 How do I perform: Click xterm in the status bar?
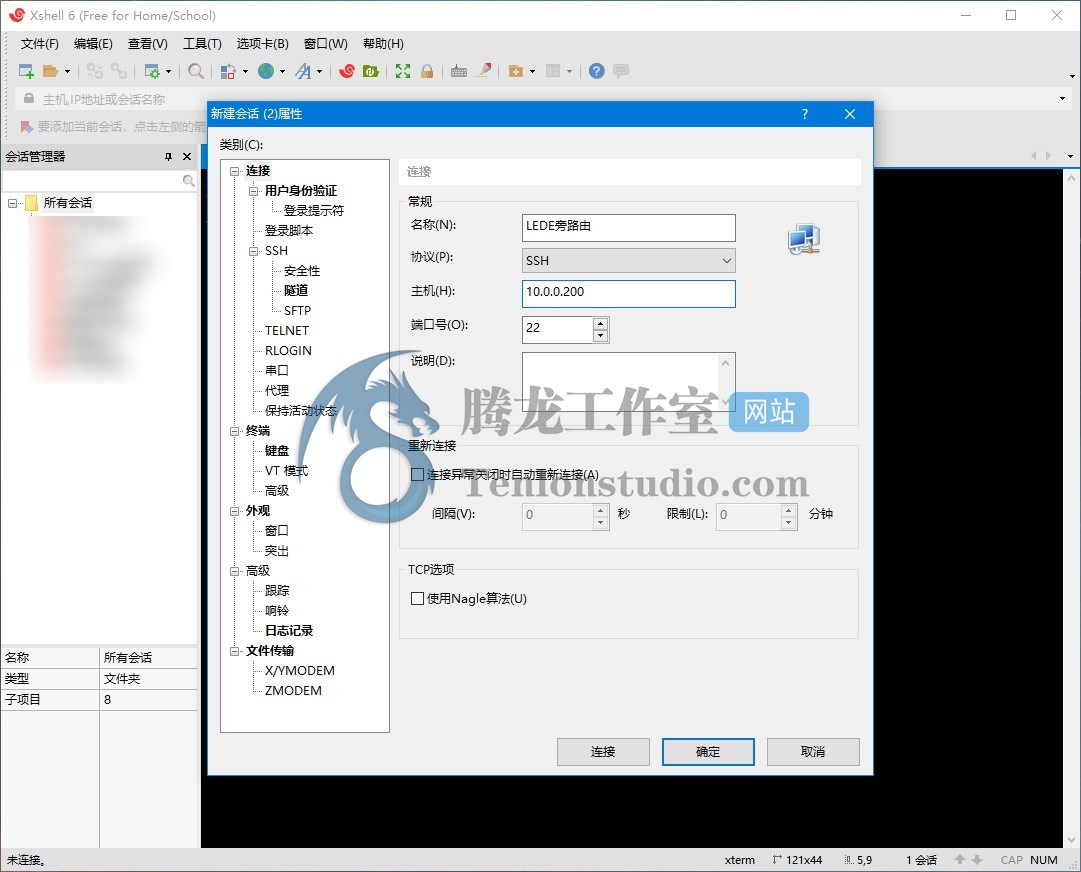pyautogui.click(x=740, y=860)
